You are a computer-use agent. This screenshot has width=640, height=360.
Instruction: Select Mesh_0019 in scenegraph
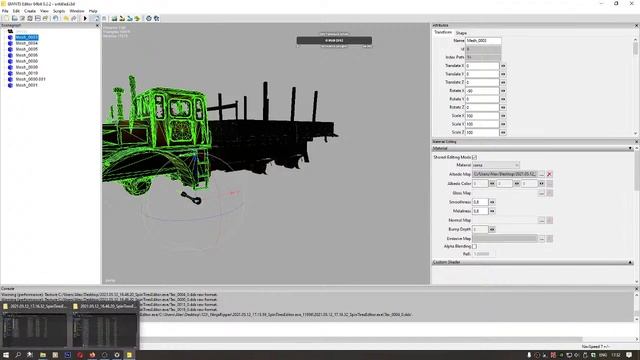[x=27, y=73]
